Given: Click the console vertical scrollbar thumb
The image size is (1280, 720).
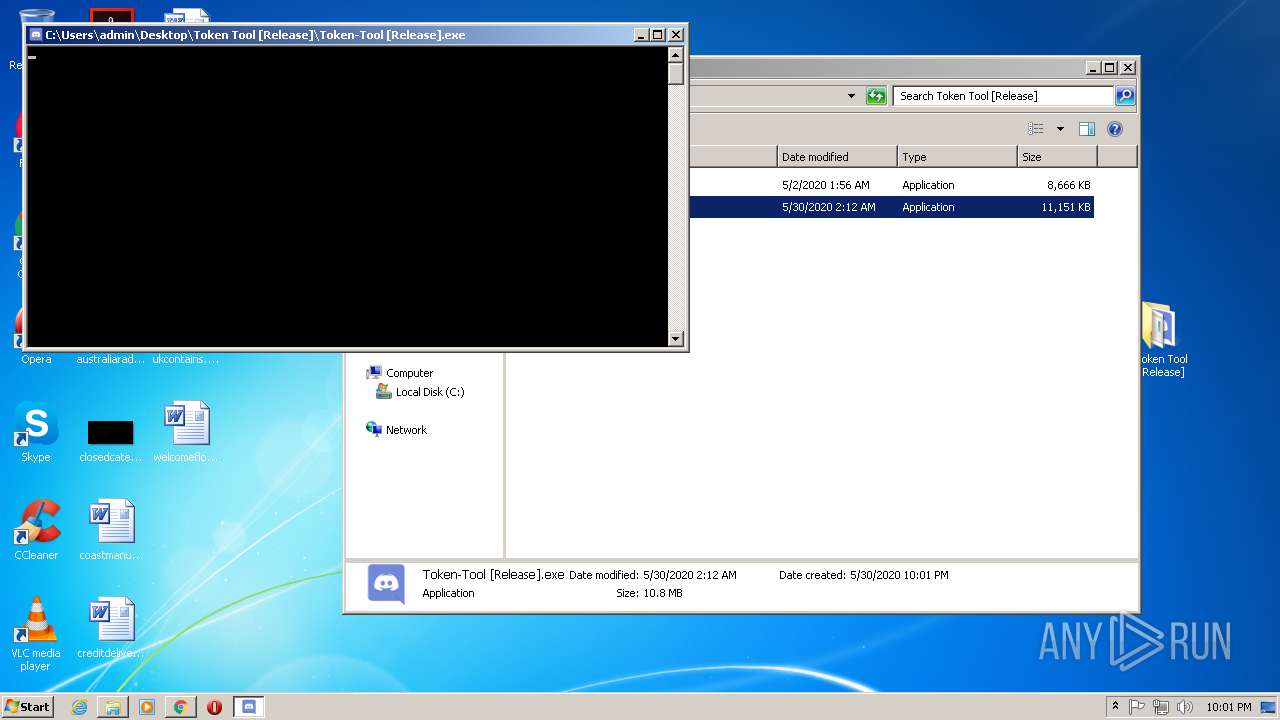Looking at the screenshot, I should tap(676, 74).
